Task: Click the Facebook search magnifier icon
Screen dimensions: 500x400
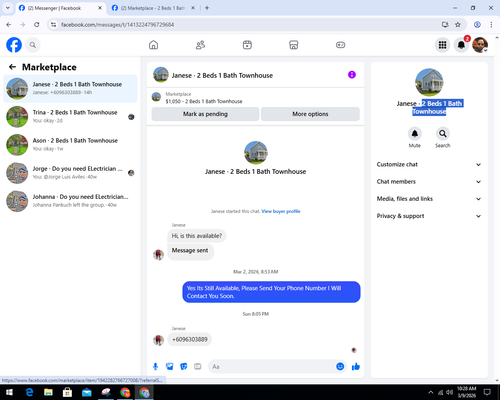Action: (x=33, y=45)
